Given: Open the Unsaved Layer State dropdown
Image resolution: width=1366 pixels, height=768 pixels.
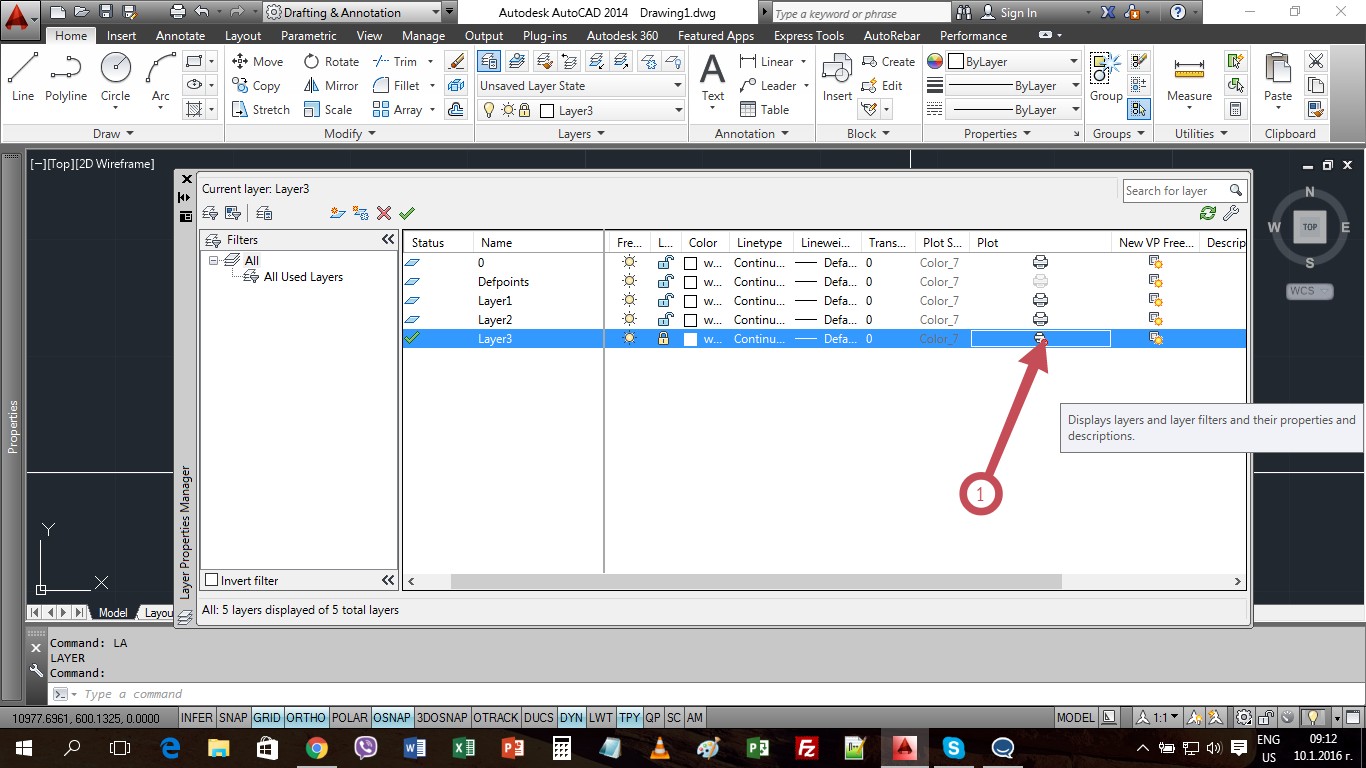Looking at the screenshot, I should pos(581,86).
